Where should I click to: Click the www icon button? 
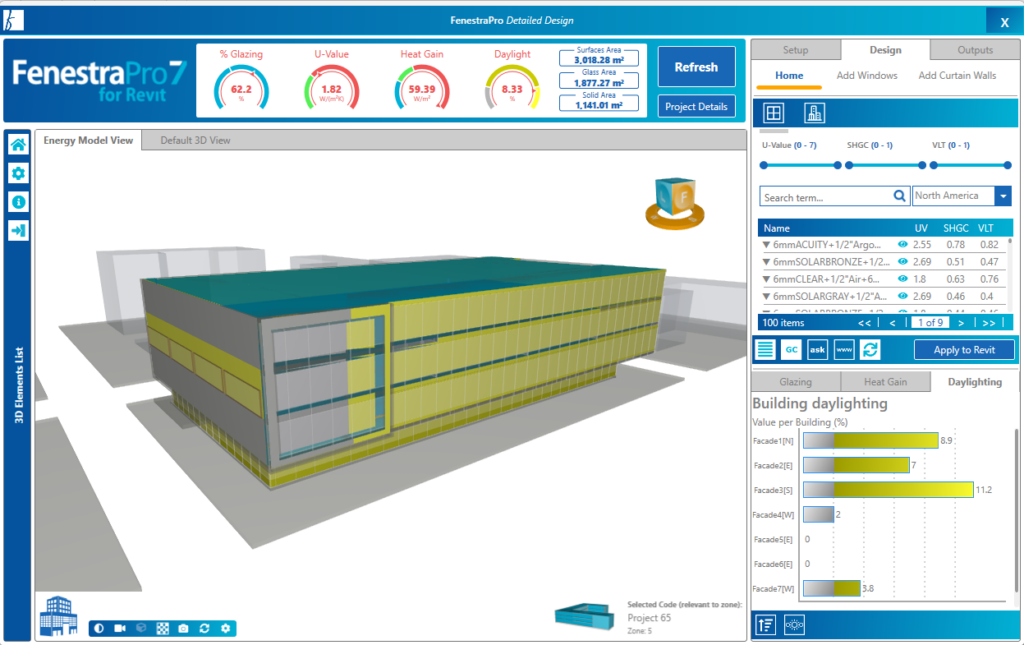coord(844,349)
